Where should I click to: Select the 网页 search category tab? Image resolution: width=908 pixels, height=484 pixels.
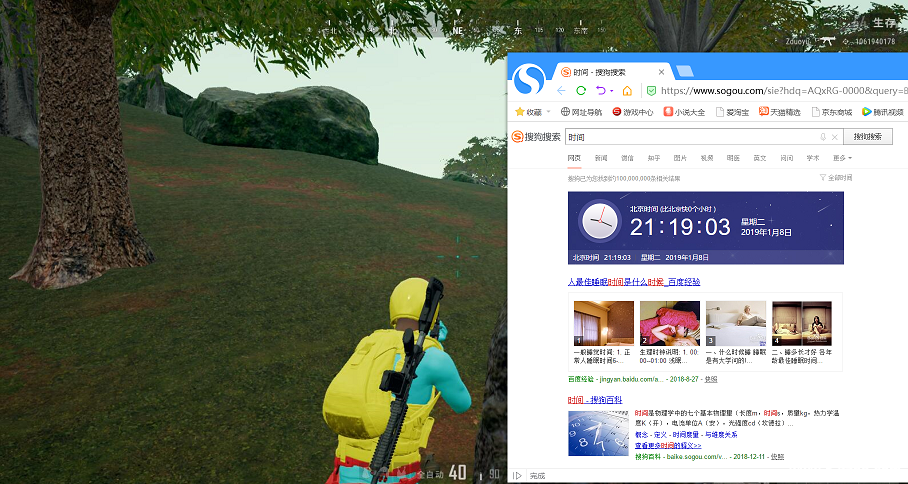(574, 158)
